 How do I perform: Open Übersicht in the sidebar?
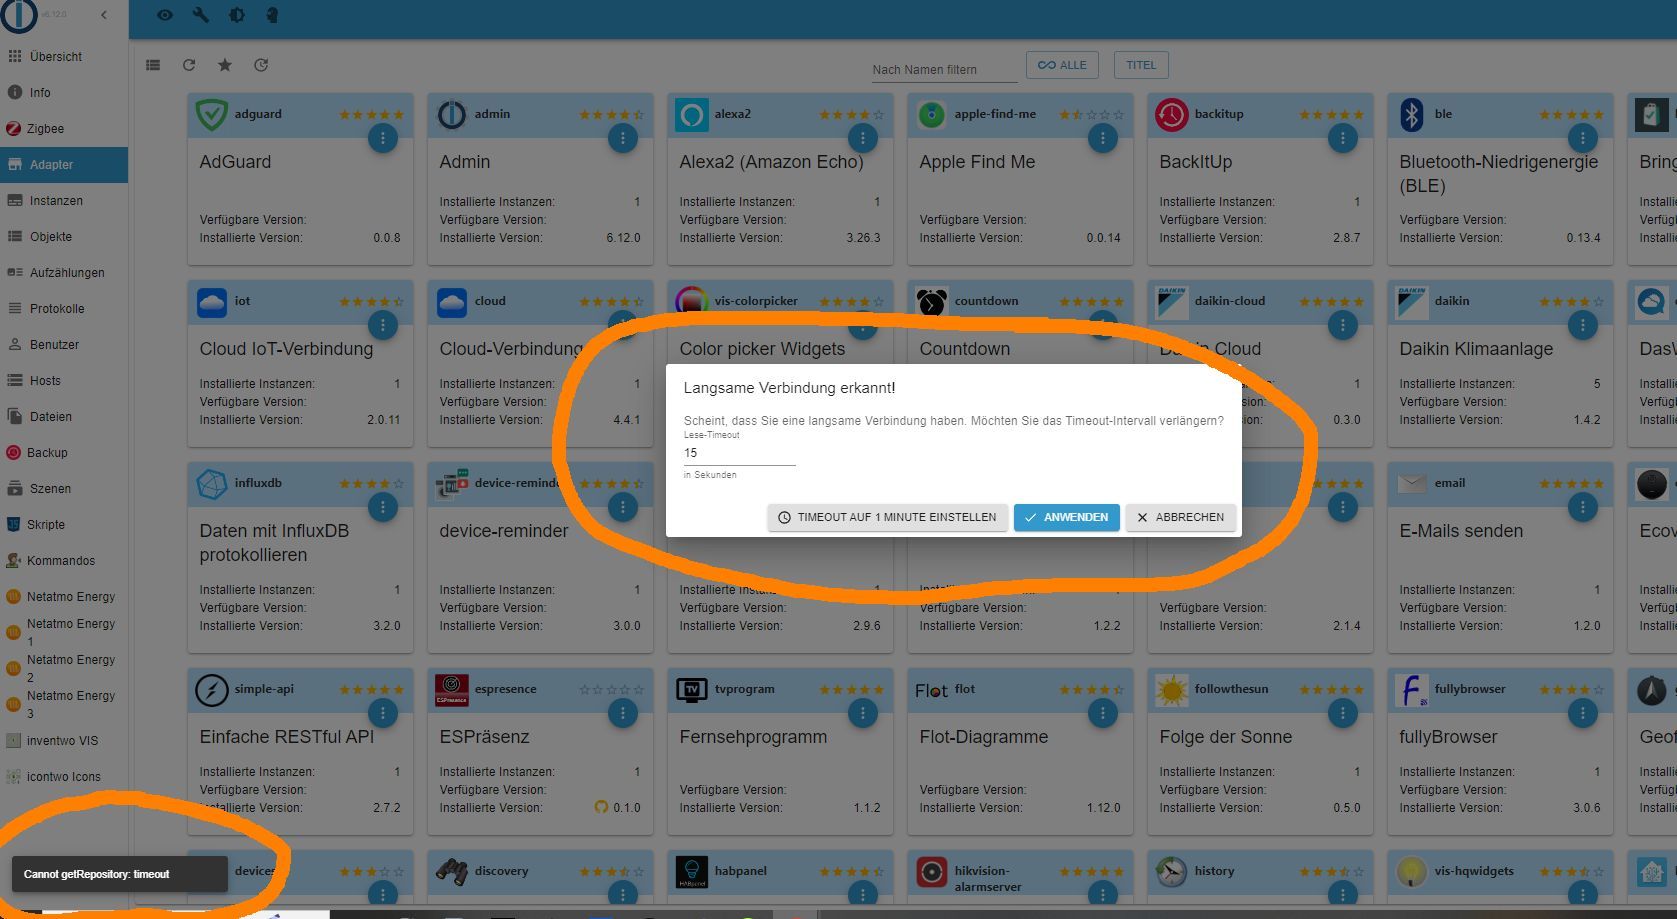[64, 57]
